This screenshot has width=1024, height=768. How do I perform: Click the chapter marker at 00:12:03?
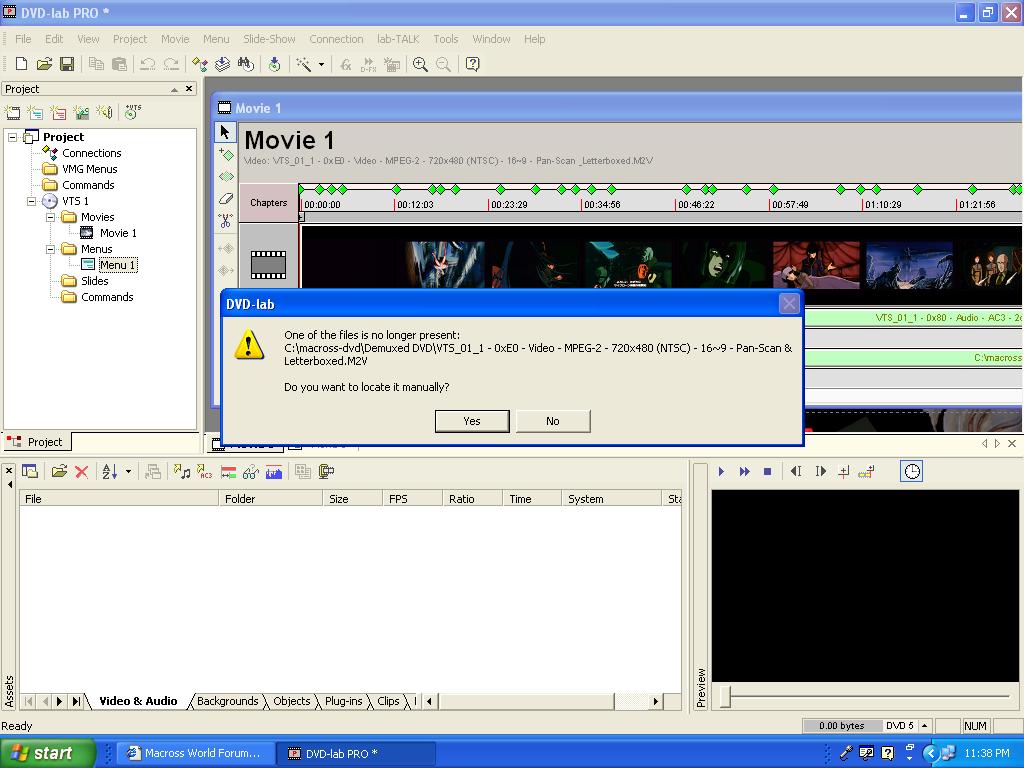click(x=396, y=189)
